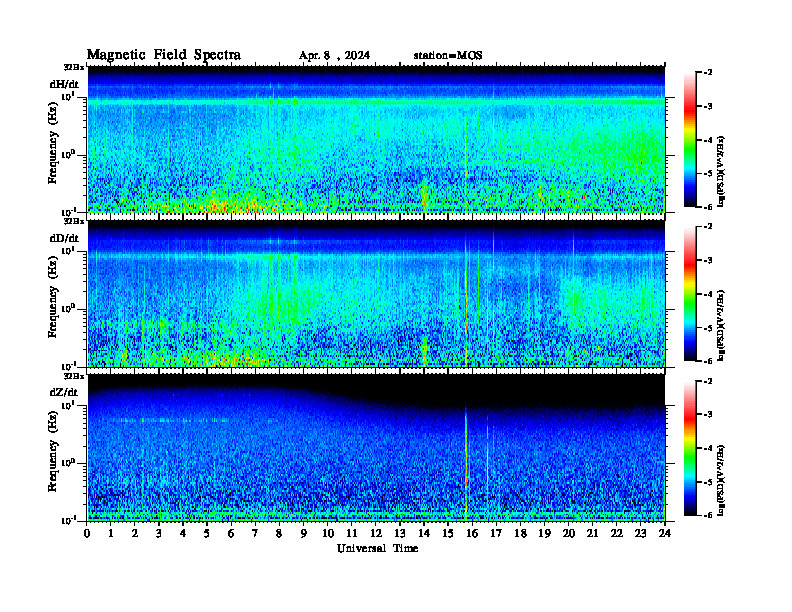The width and height of the screenshot is (792, 612).
Task: Click the "dH/dt" panel label
Action: click(64, 84)
